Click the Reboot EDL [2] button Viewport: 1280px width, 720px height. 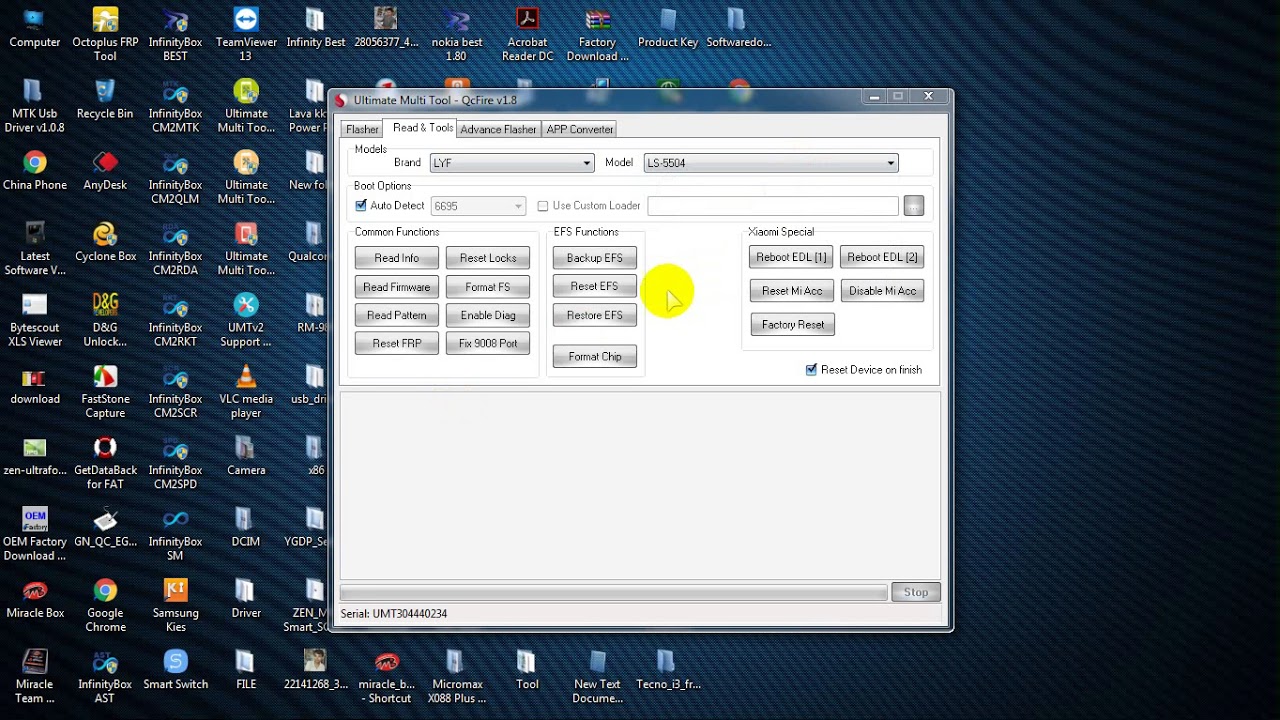882,257
